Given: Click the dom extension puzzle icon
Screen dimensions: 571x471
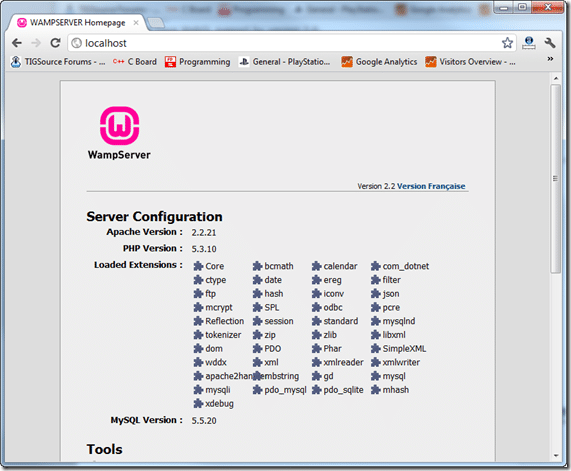Looking at the screenshot, I should click(x=198, y=349).
